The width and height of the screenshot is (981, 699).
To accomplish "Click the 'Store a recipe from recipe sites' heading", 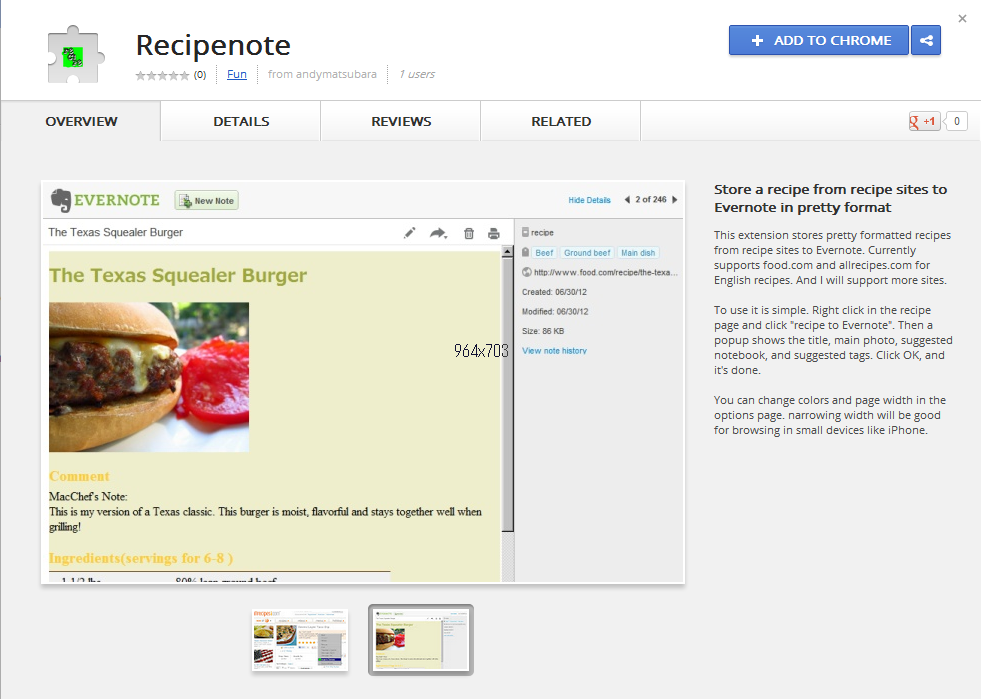I will click(x=830, y=198).
